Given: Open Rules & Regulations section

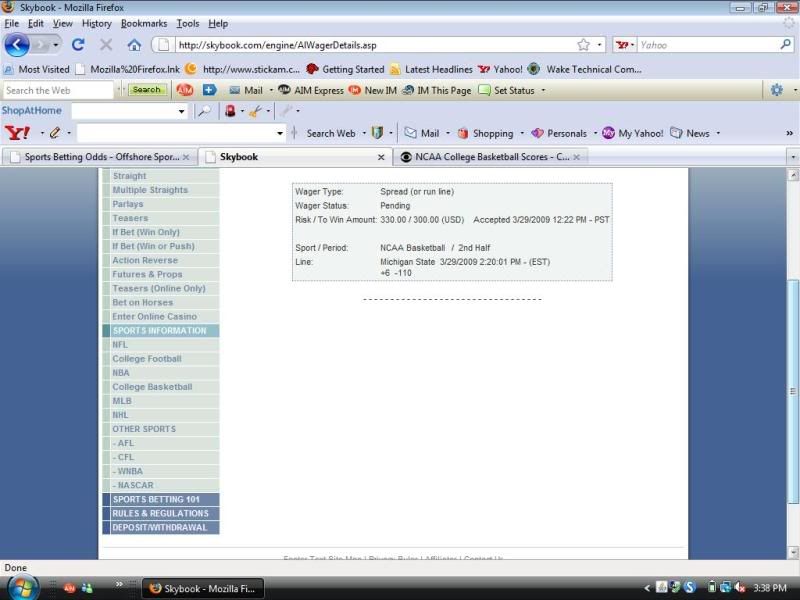Looking at the screenshot, I should (161, 513).
